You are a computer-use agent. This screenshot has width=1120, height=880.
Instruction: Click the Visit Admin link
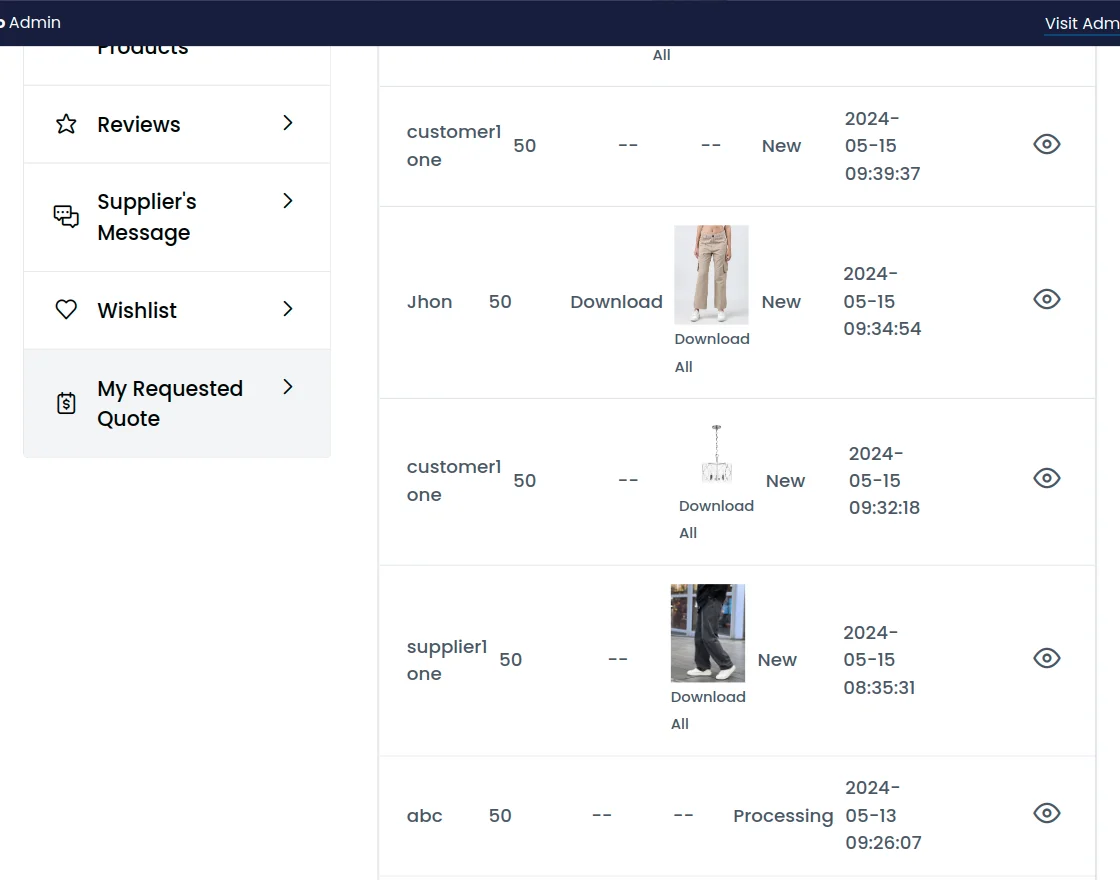pos(1082,23)
